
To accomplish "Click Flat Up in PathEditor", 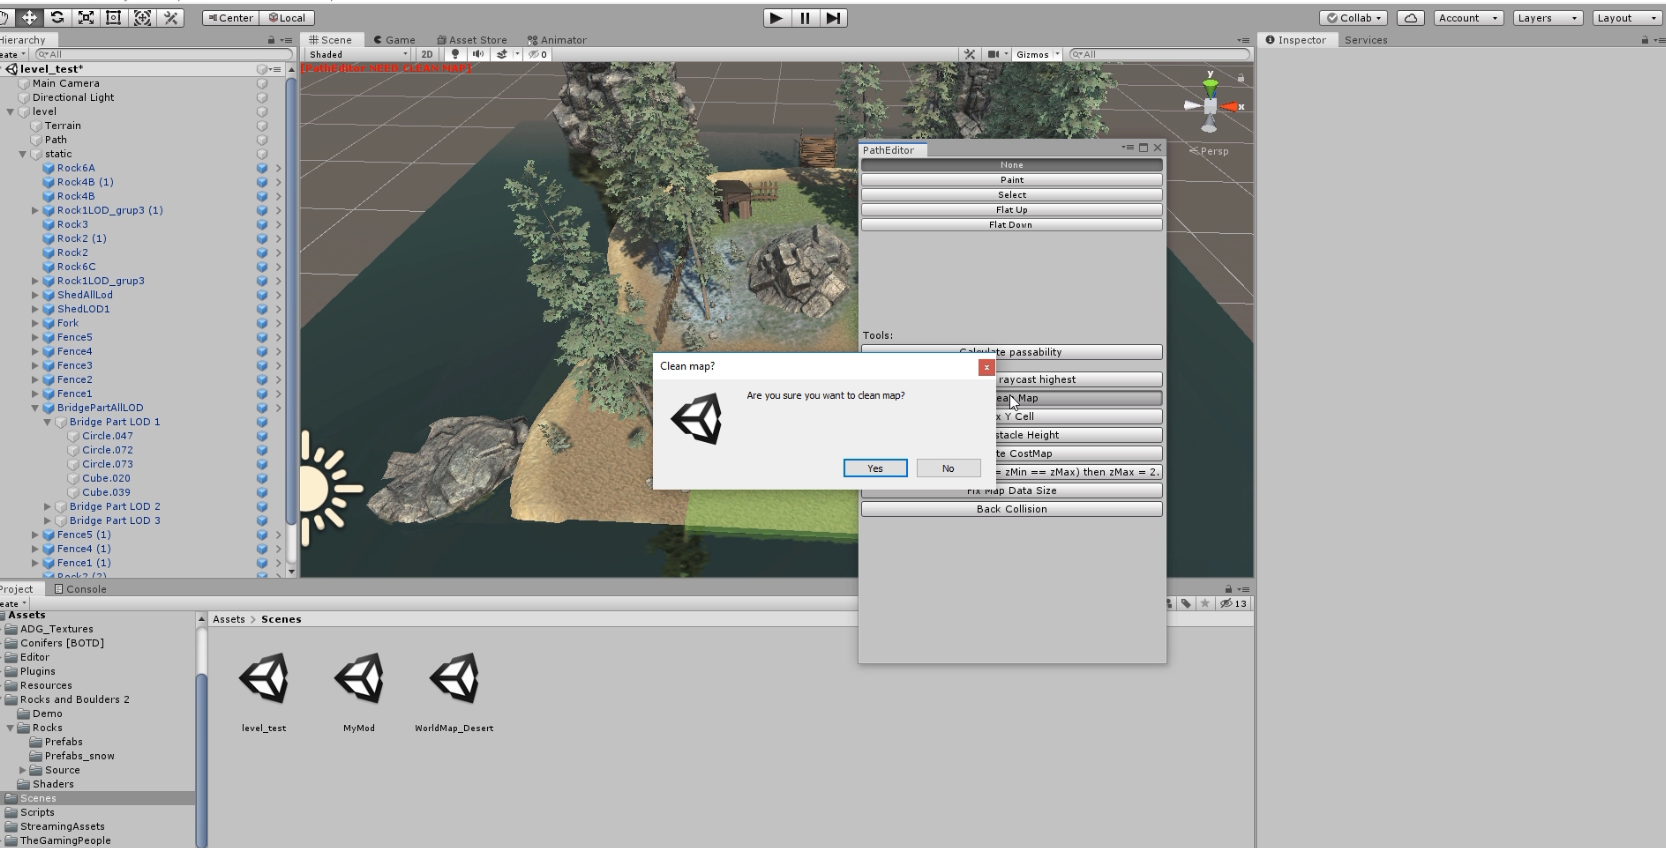I will (1012, 210).
